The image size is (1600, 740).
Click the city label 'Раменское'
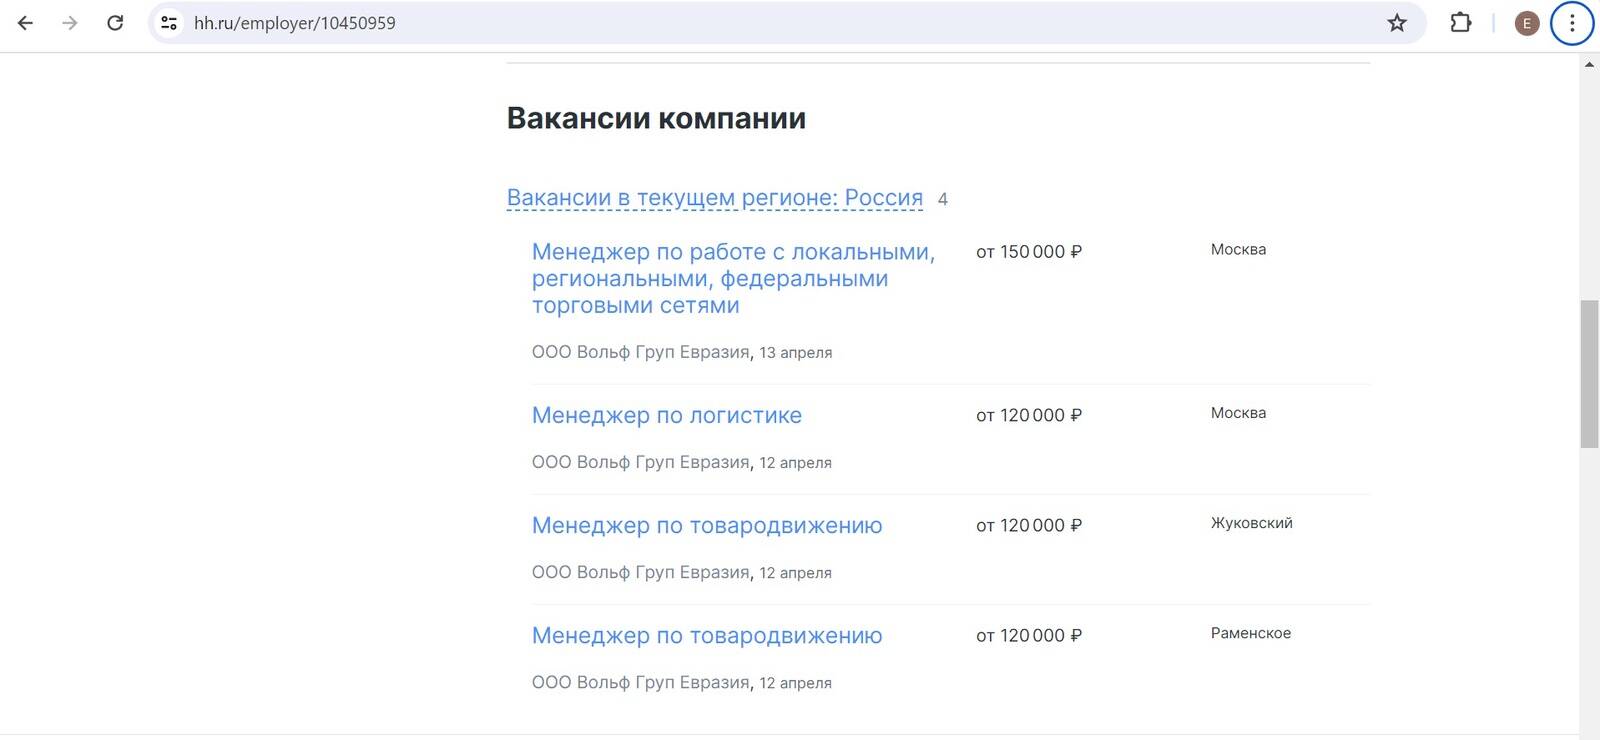1251,633
